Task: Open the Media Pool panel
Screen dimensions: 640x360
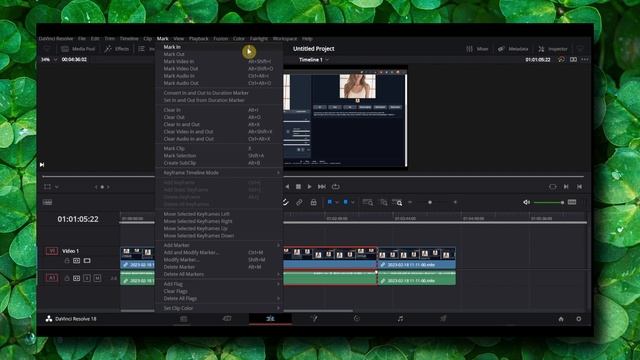Action: 78,49
